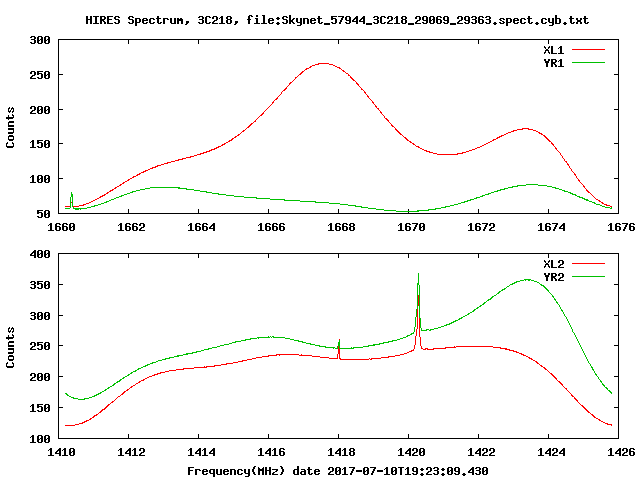Click the green YR1 legend line sample
Viewport: 640px width, 480px height.
tap(588, 62)
